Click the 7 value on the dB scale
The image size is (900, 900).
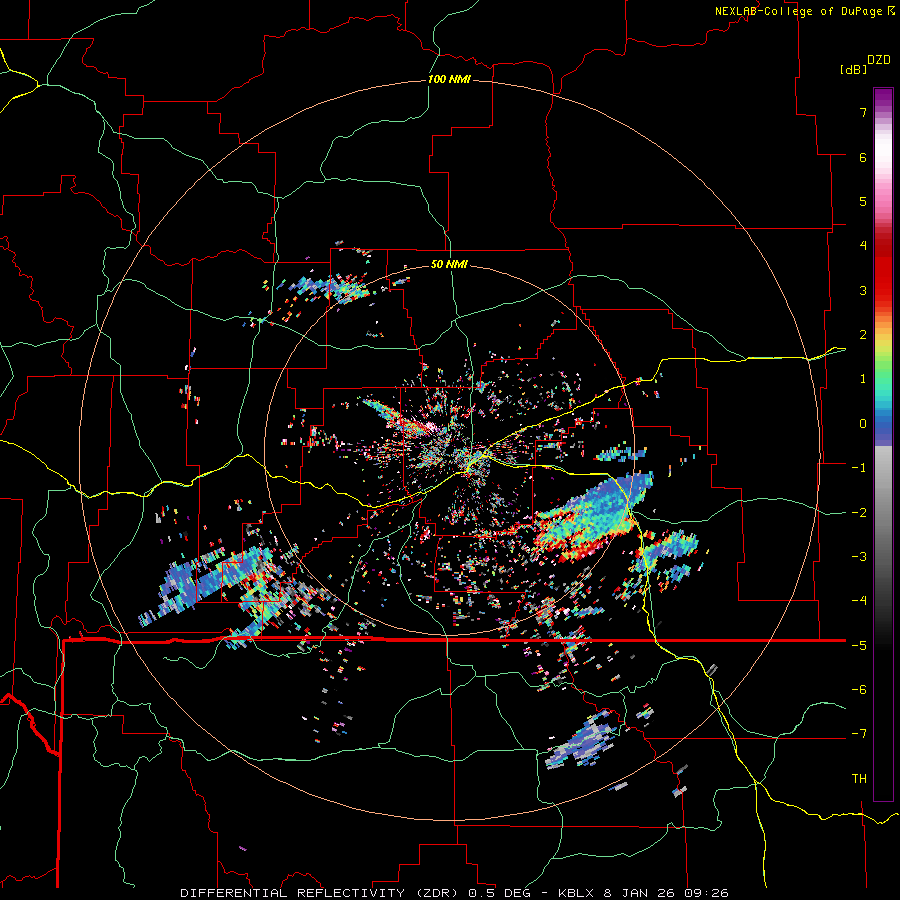pyautogui.click(x=863, y=112)
